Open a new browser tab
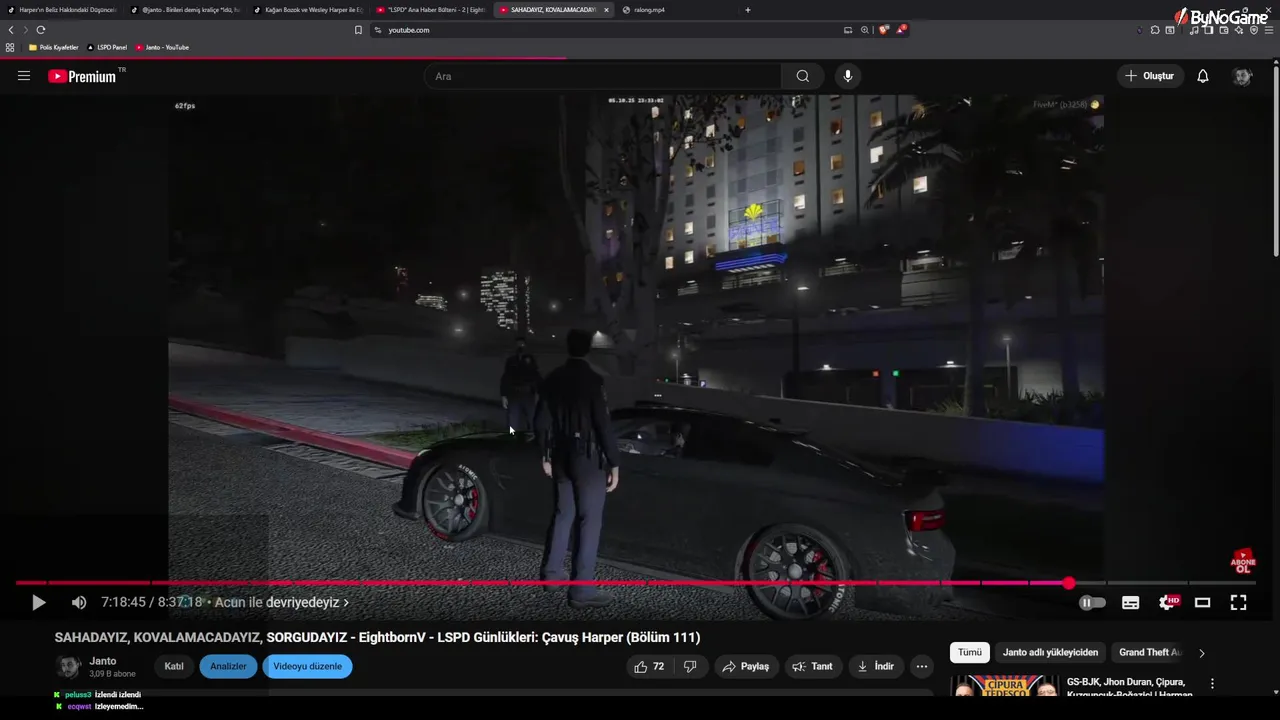The width and height of the screenshot is (1280, 720). [748, 10]
